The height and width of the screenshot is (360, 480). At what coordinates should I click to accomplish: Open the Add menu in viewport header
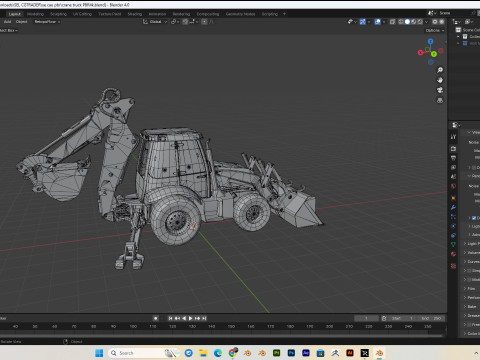point(7,22)
